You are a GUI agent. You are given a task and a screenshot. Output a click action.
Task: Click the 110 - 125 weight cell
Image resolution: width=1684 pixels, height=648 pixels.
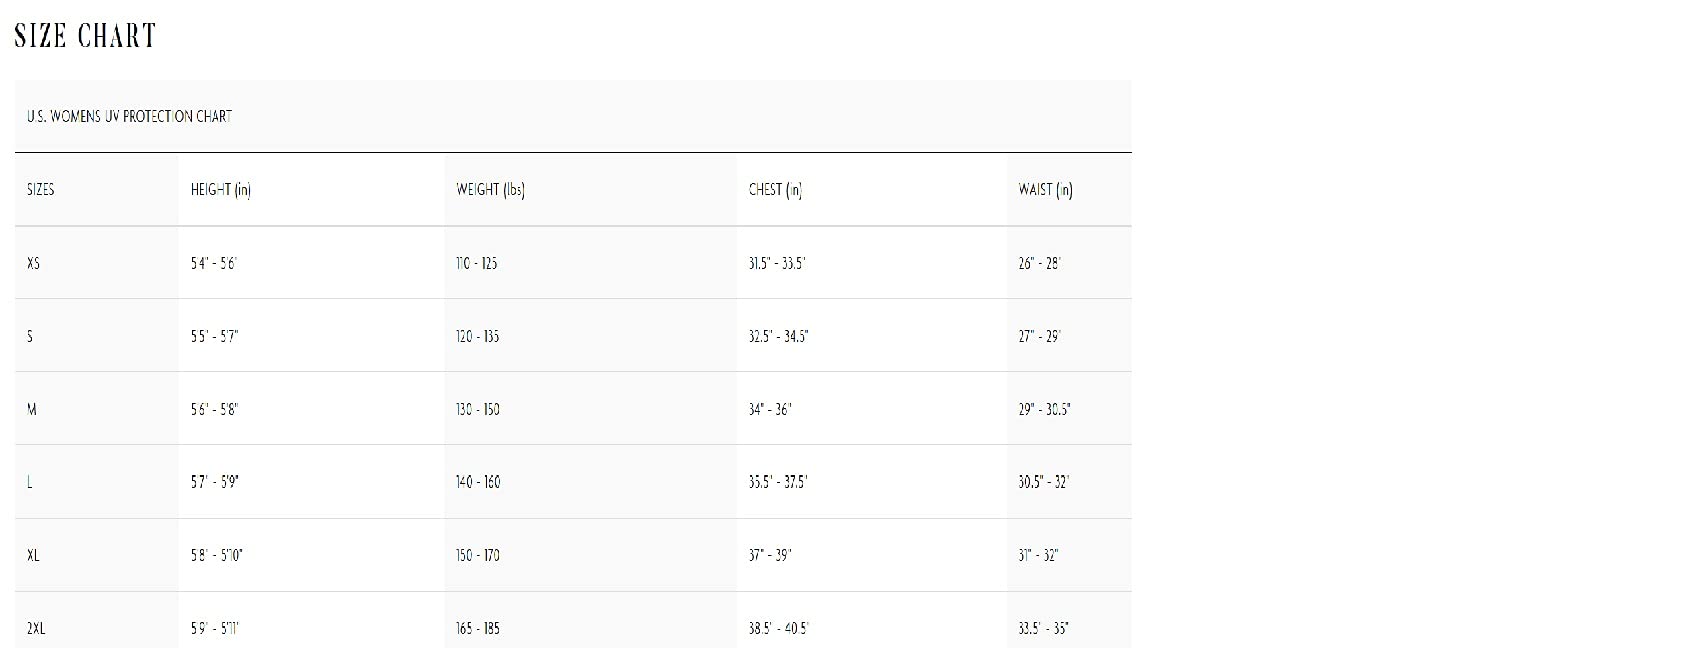477,263
